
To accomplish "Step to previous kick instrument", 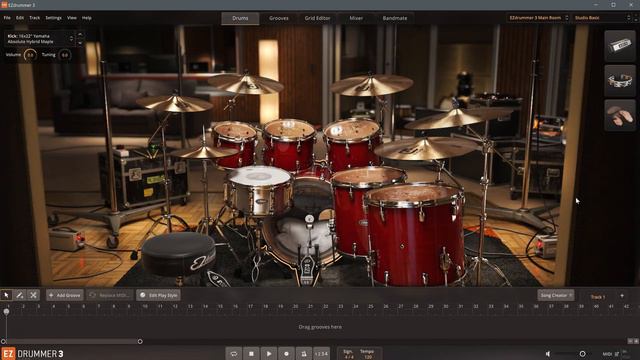I will [80, 35].
